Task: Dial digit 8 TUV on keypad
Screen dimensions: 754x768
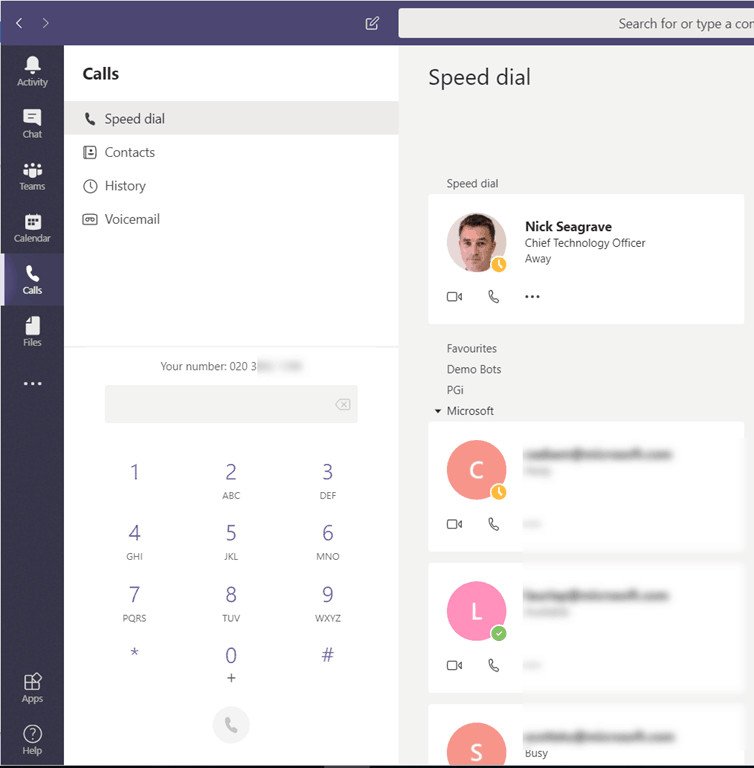Action: [231, 603]
